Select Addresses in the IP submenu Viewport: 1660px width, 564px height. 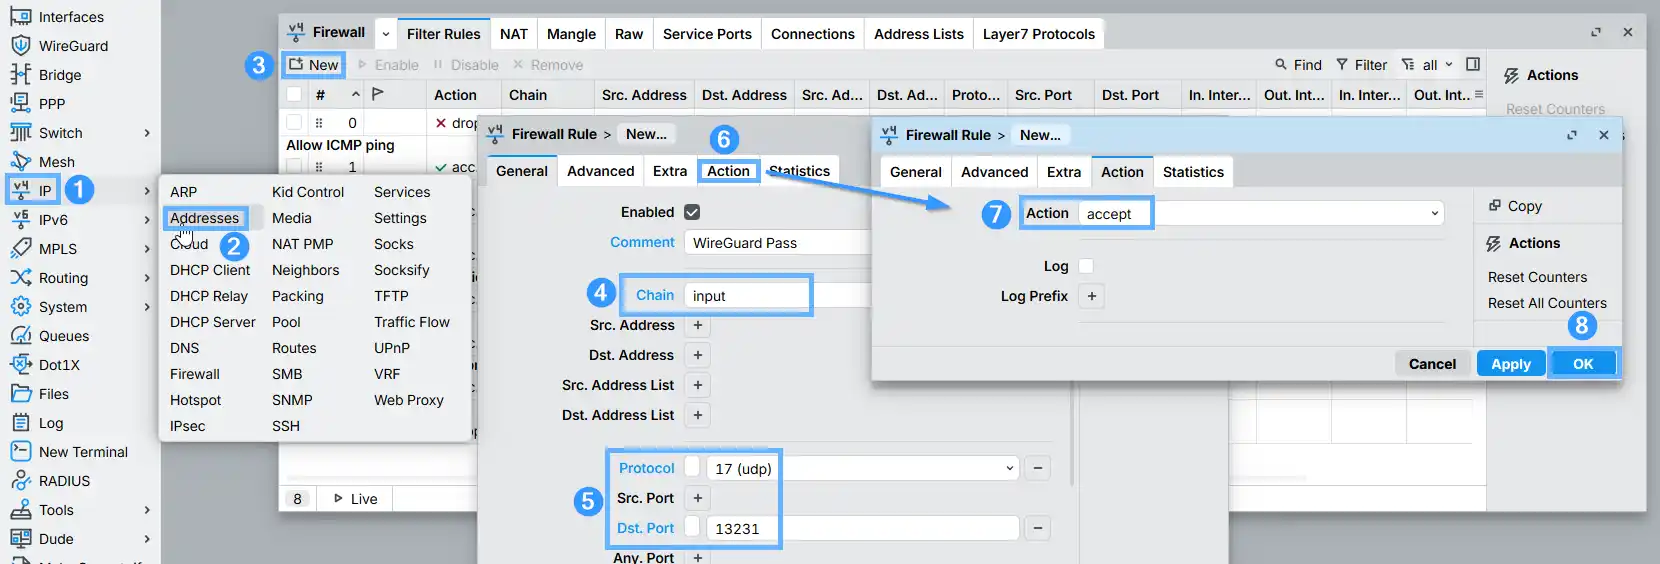(205, 218)
